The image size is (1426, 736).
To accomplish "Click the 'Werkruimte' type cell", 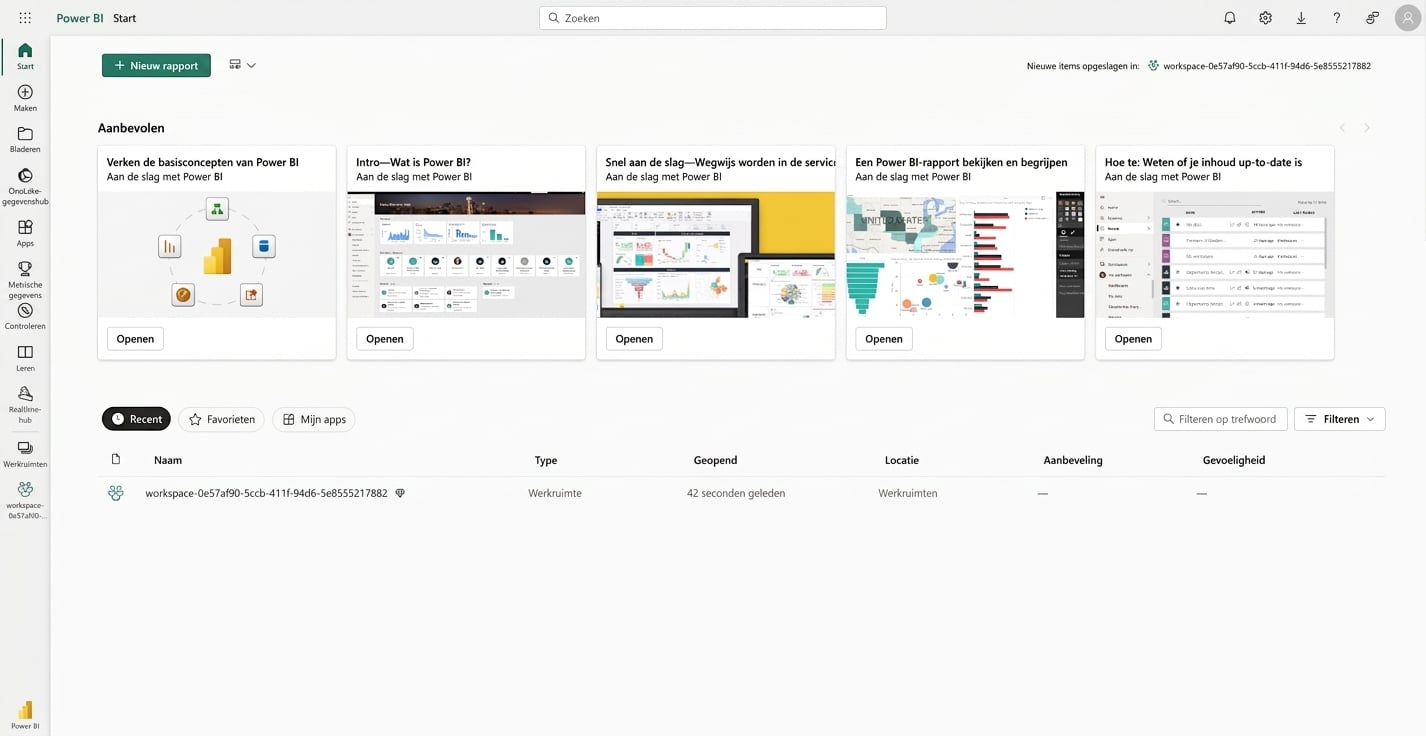I will (555, 493).
